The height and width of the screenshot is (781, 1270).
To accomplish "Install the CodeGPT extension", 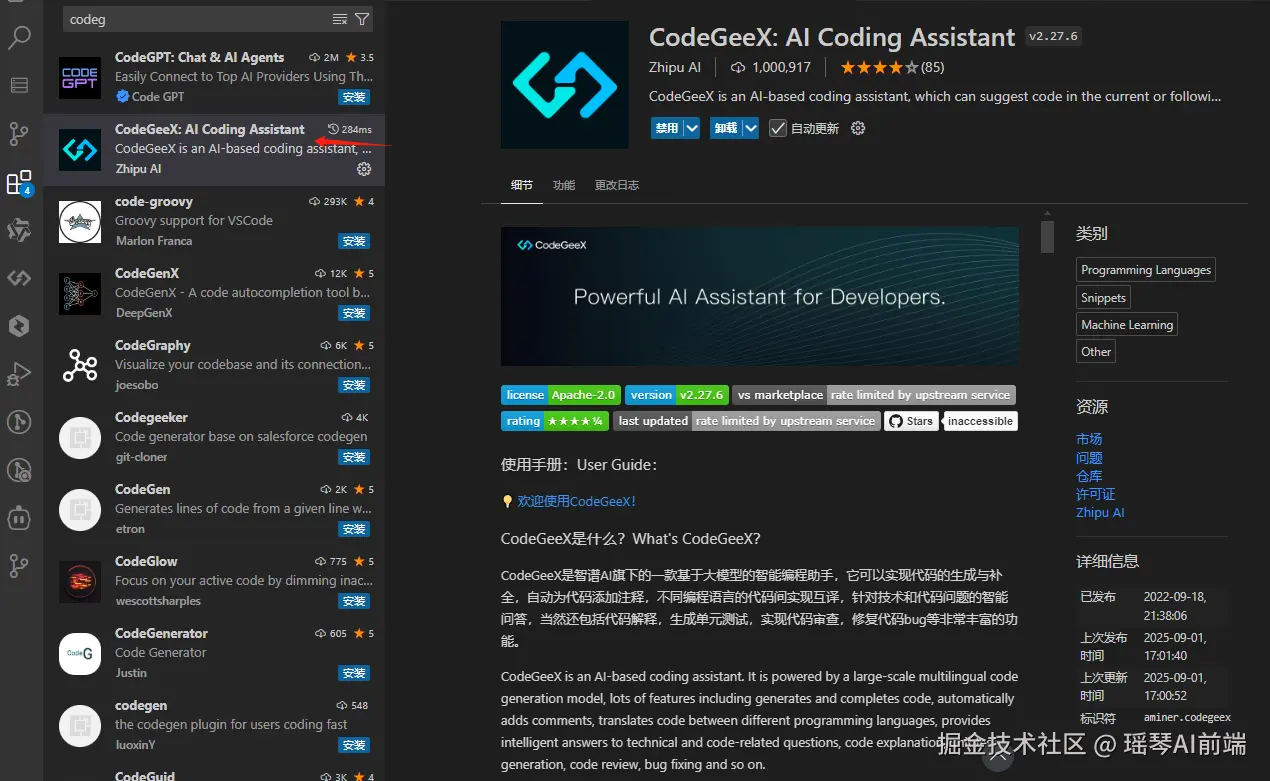I will tap(354, 97).
